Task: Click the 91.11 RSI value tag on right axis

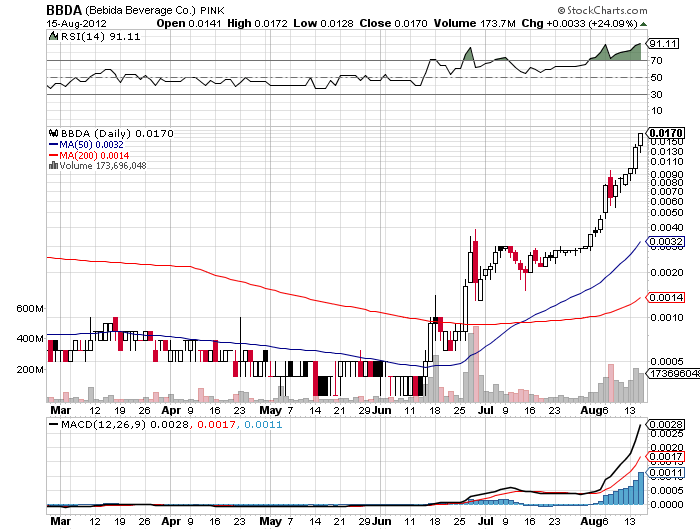Action: pyautogui.click(x=663, y=43)
